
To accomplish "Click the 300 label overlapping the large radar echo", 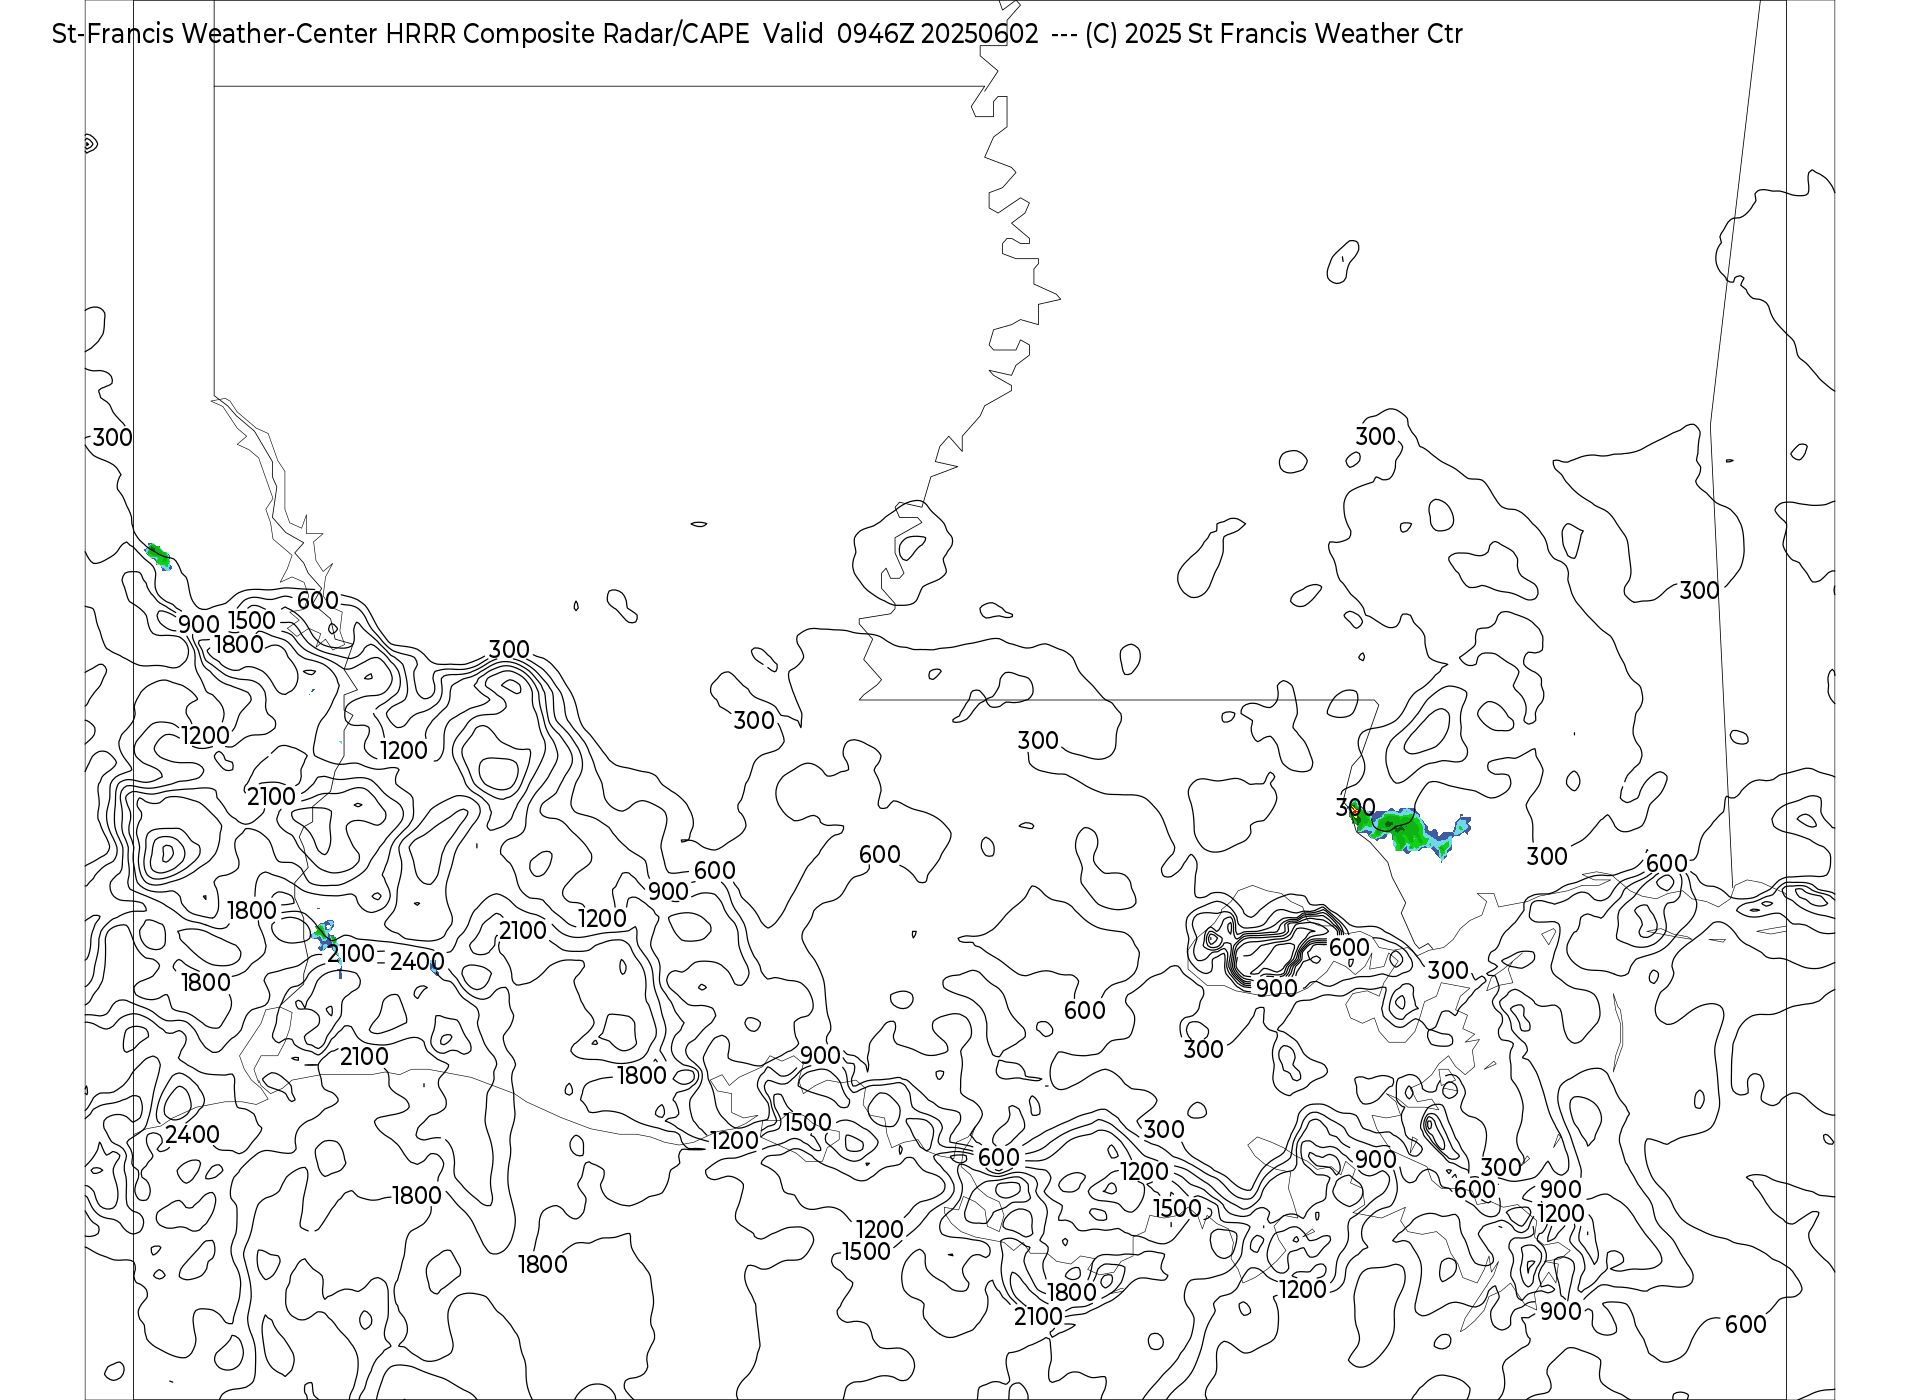I will pos(1356,807).
